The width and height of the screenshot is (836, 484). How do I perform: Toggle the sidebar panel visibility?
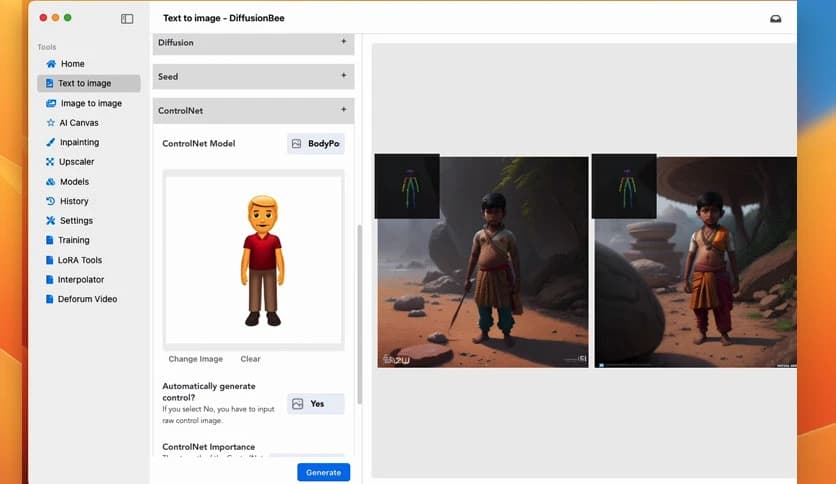pyautogui.click(x=127, y=18)
